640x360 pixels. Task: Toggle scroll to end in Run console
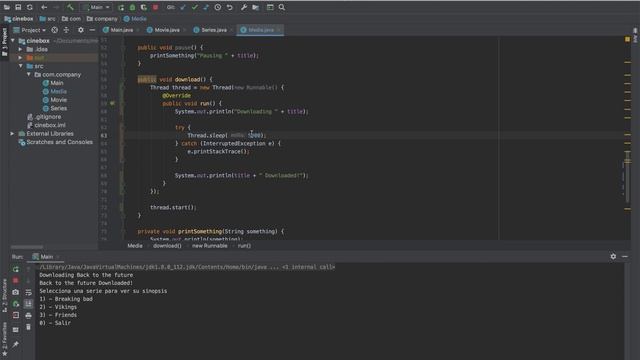(28, 304)
